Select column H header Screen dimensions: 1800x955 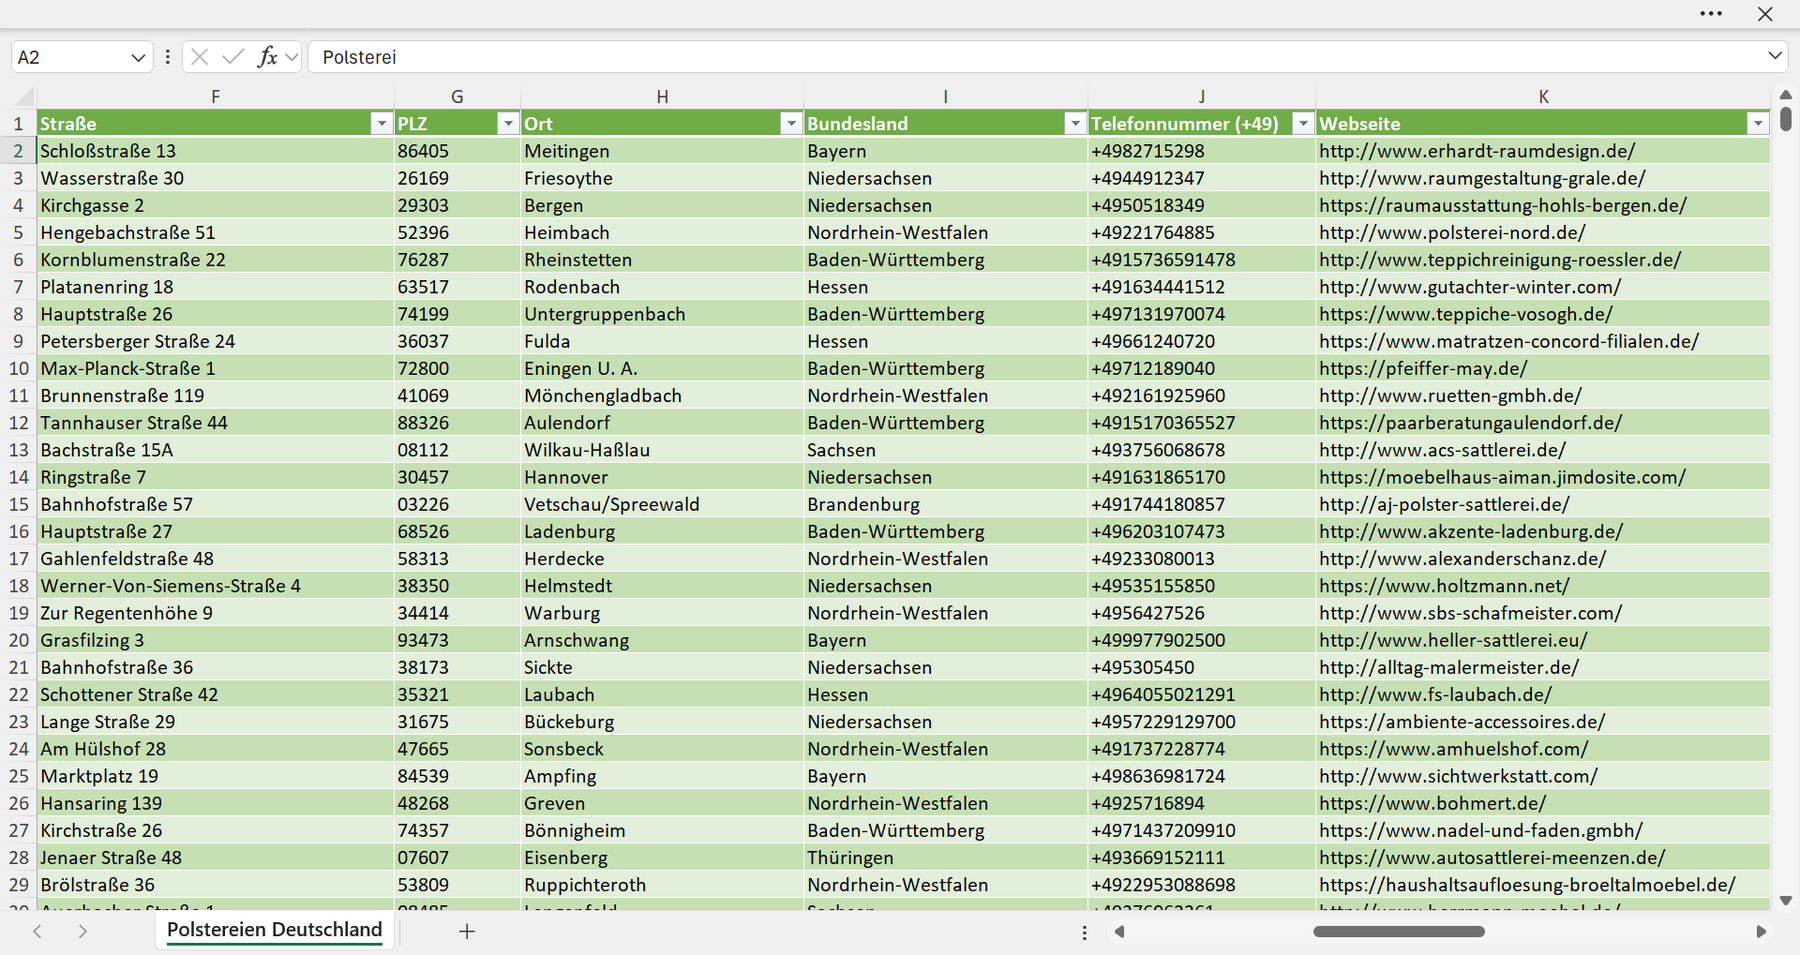pos(662,97)
